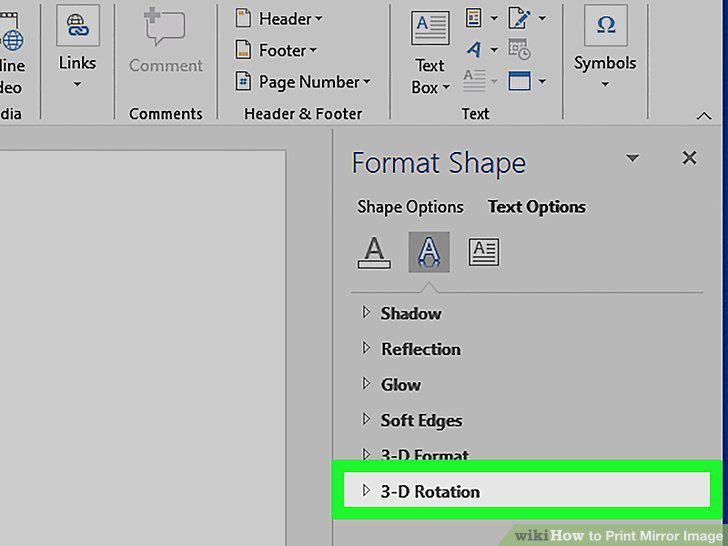Select Text Effects icon in pane
The height and width of the screenshot is (546, 728).
[x=429, y=252]
